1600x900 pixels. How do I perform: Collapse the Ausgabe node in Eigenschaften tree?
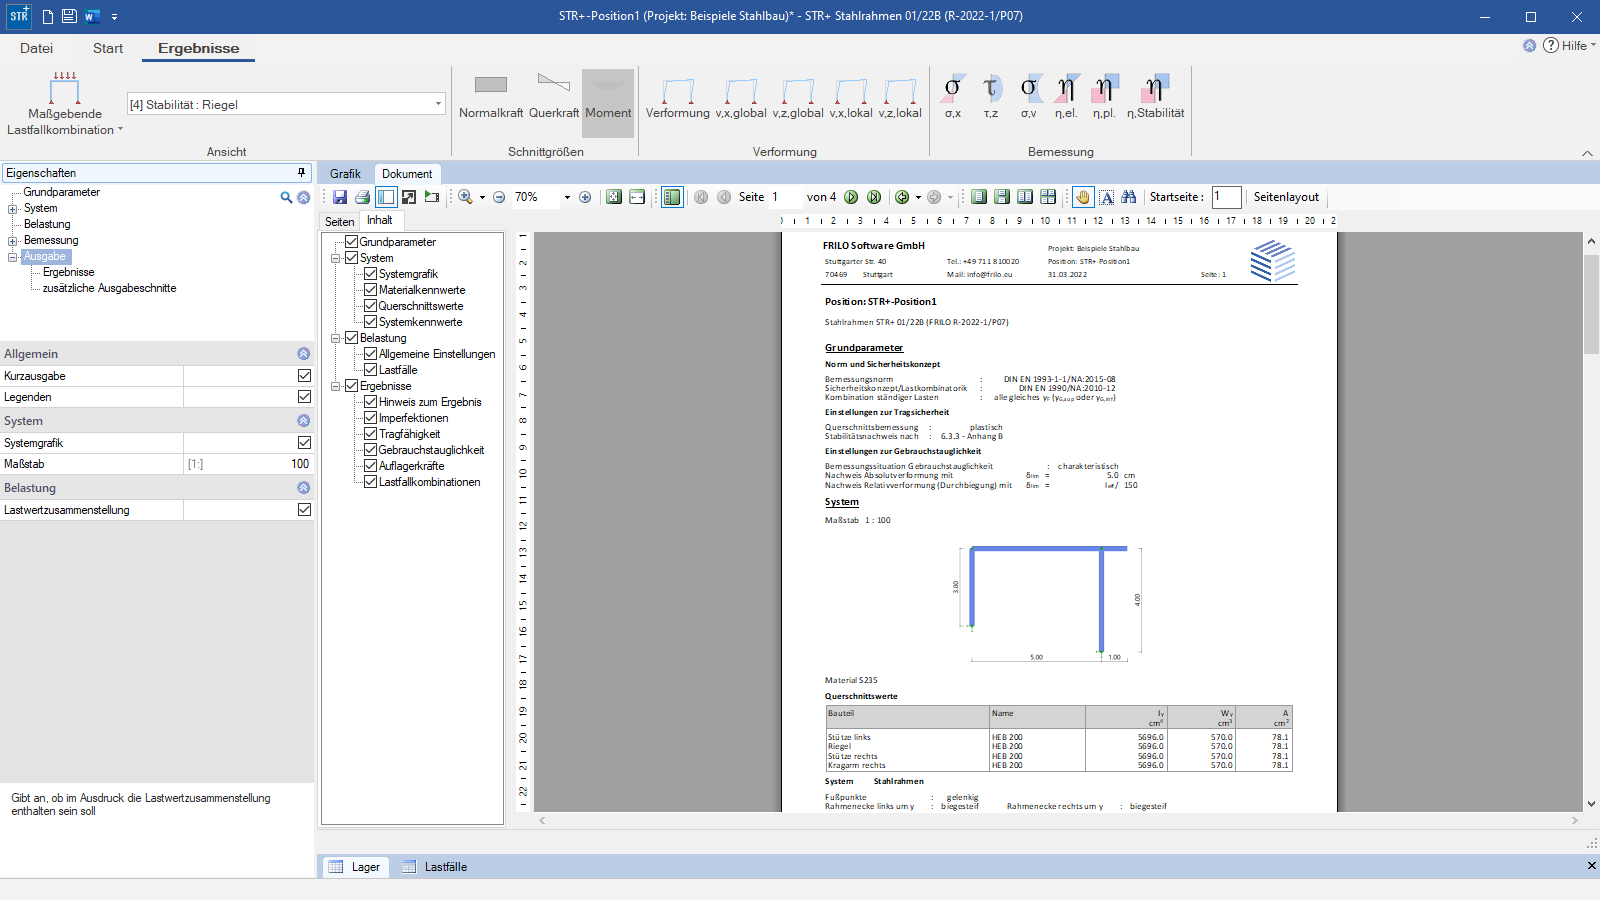tap(13, 257)
